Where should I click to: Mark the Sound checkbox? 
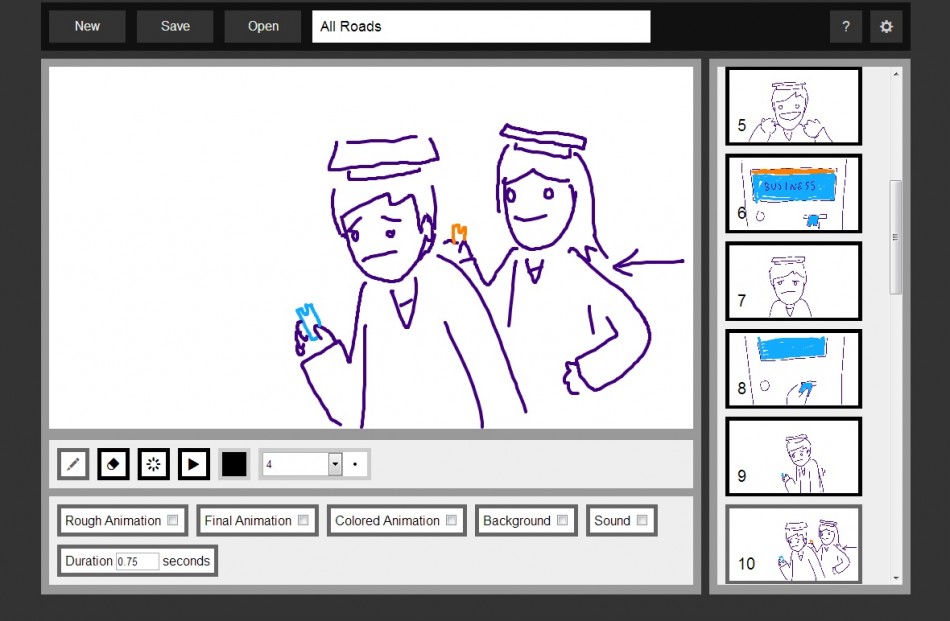642,520
